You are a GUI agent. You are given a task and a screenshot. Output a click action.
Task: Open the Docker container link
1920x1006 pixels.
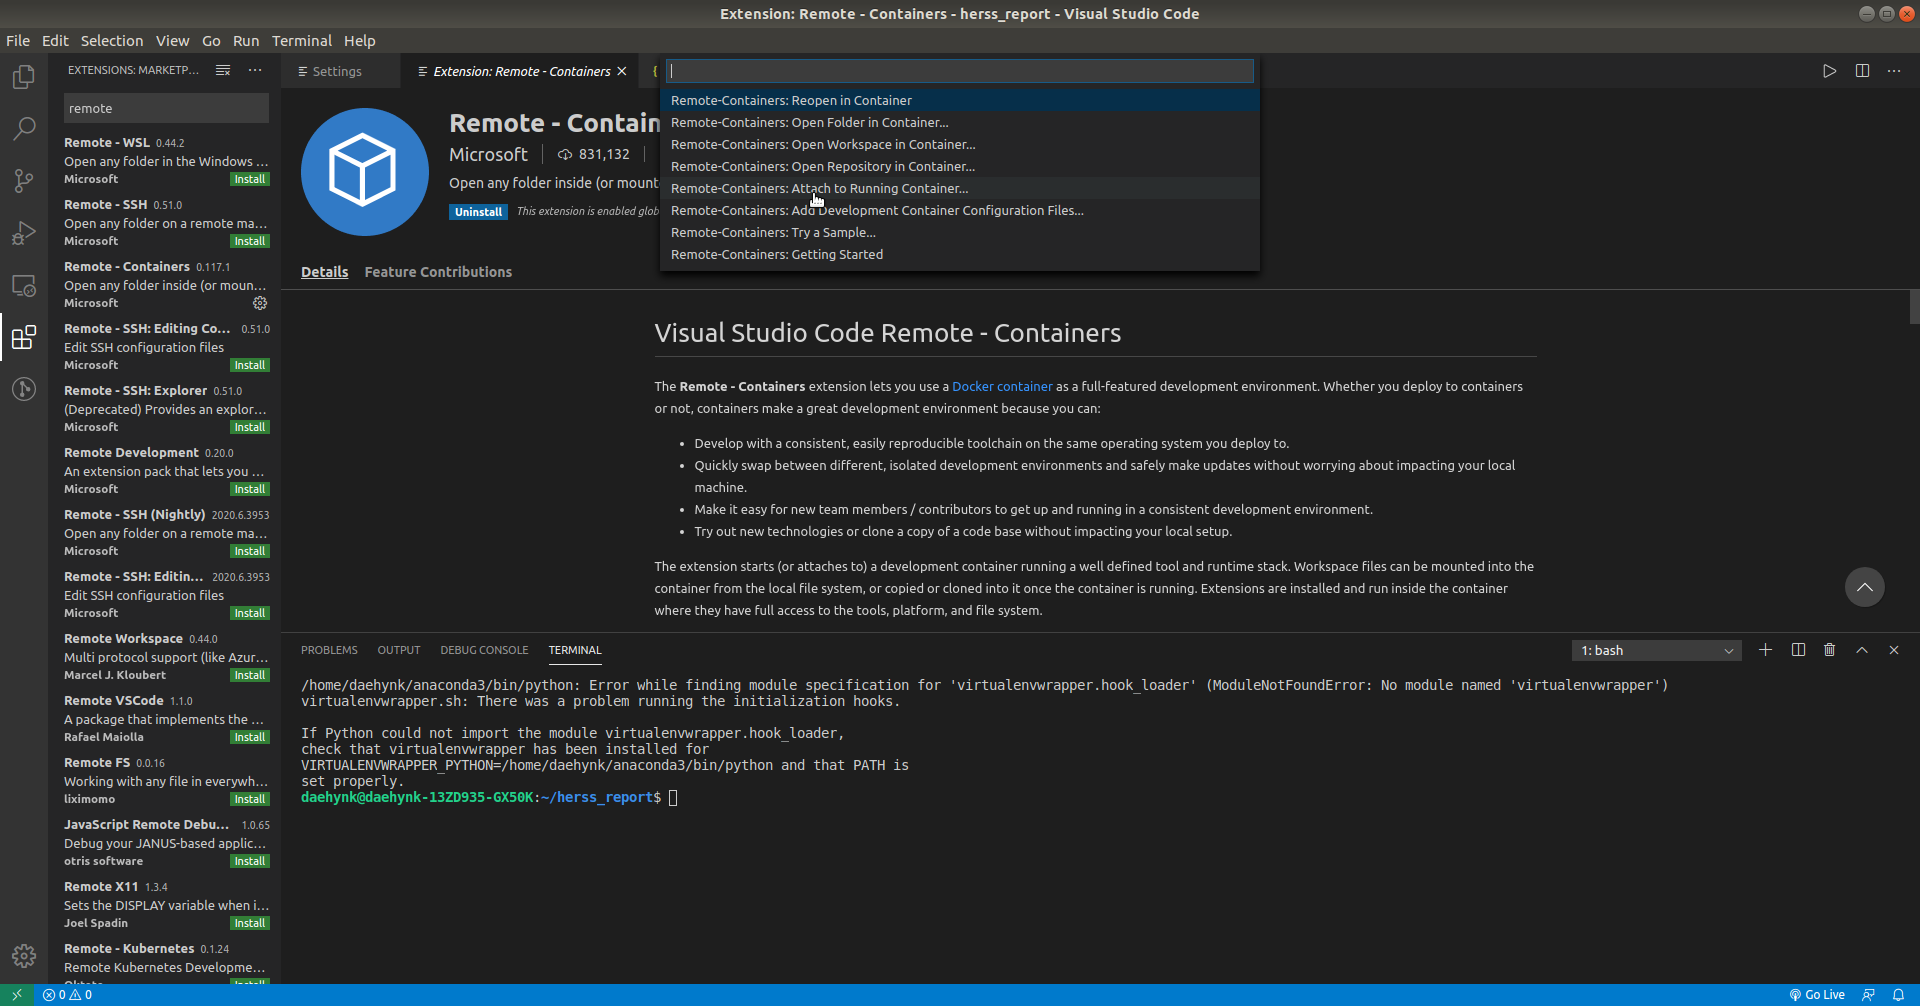1002,386
